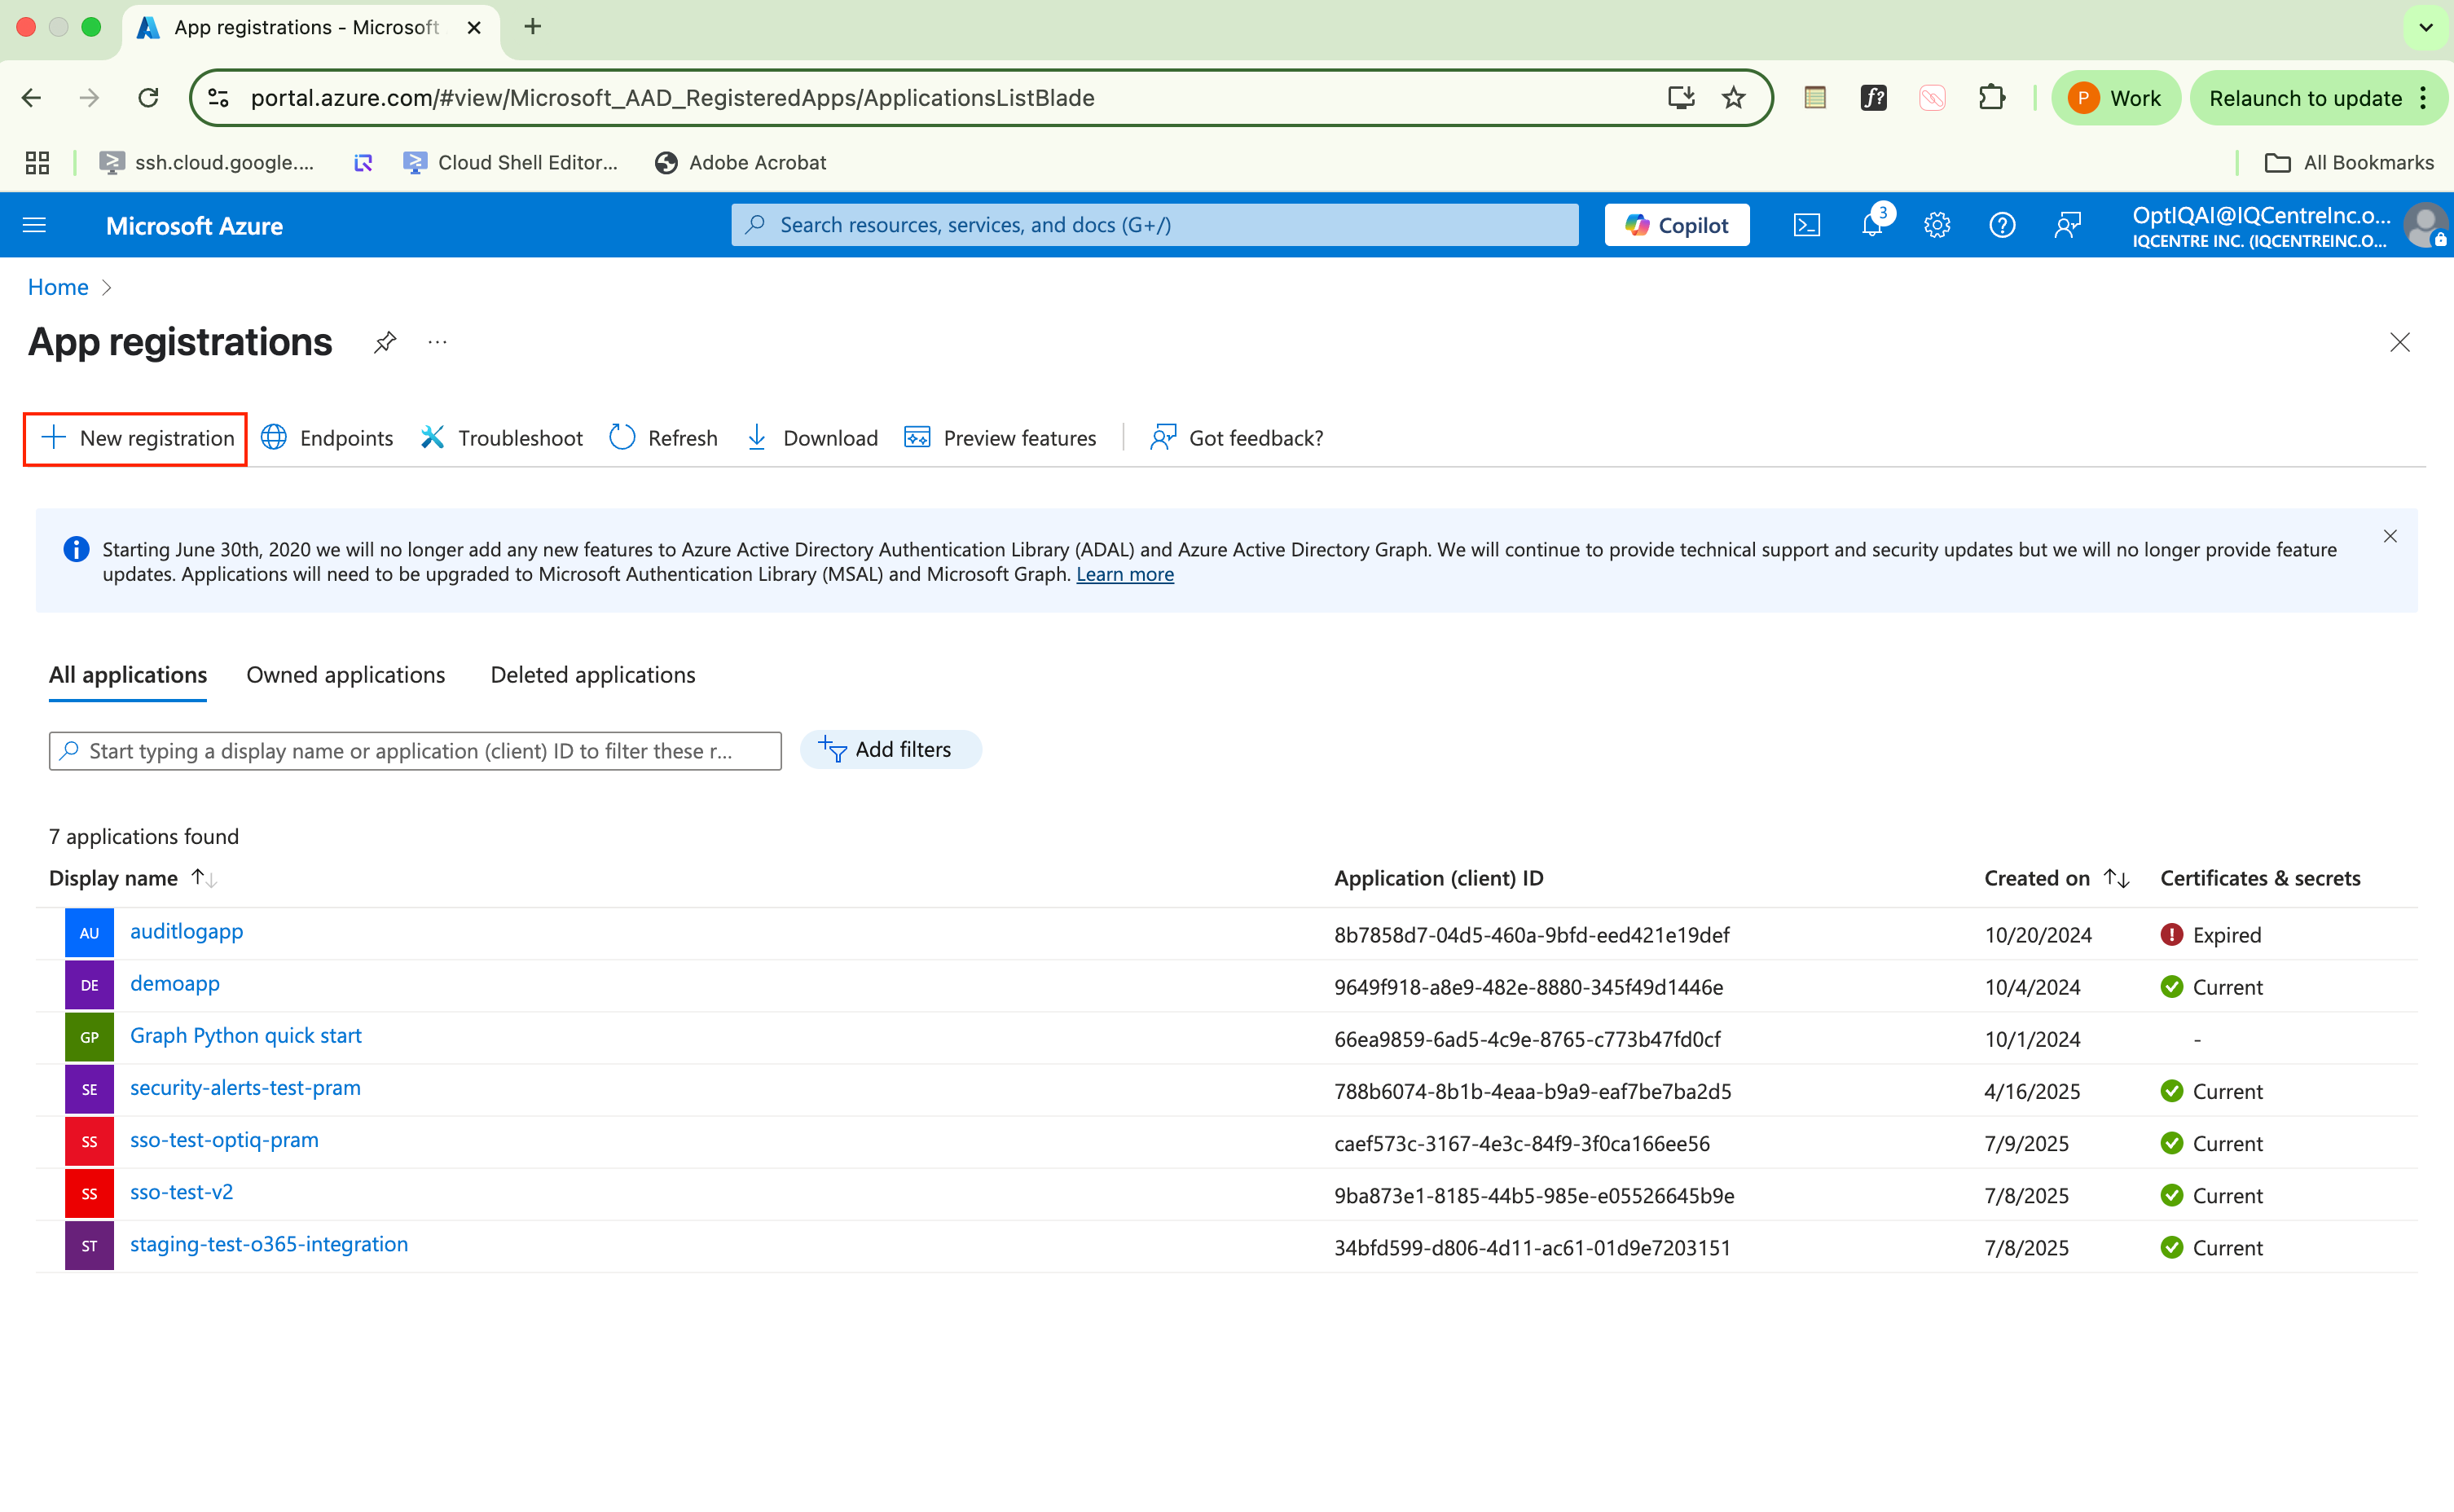
Task: Open the portal settings gear
Action: coord(1937,225)
